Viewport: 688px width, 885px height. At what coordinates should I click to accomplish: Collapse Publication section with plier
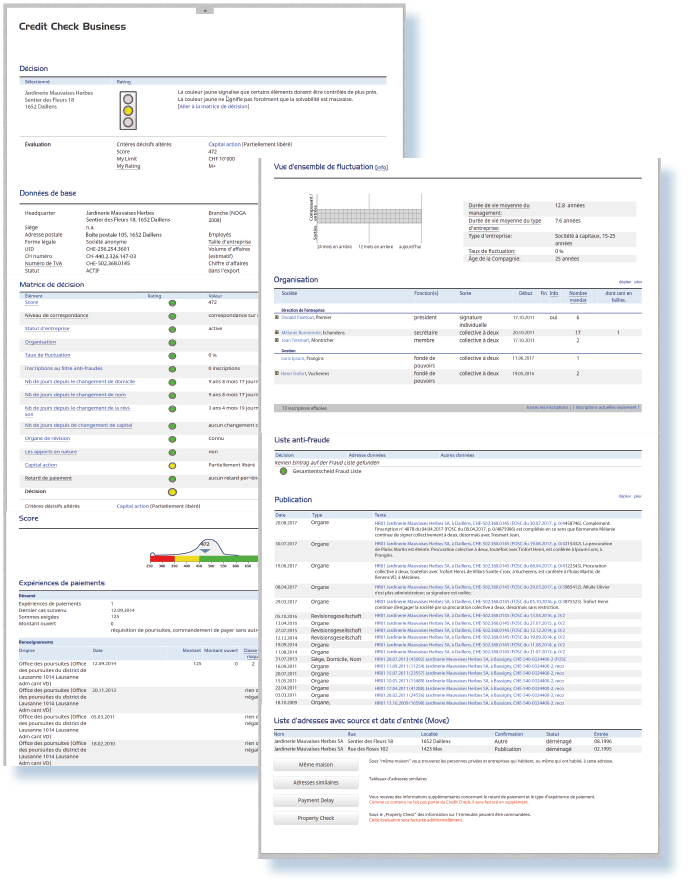pos(638,496)
